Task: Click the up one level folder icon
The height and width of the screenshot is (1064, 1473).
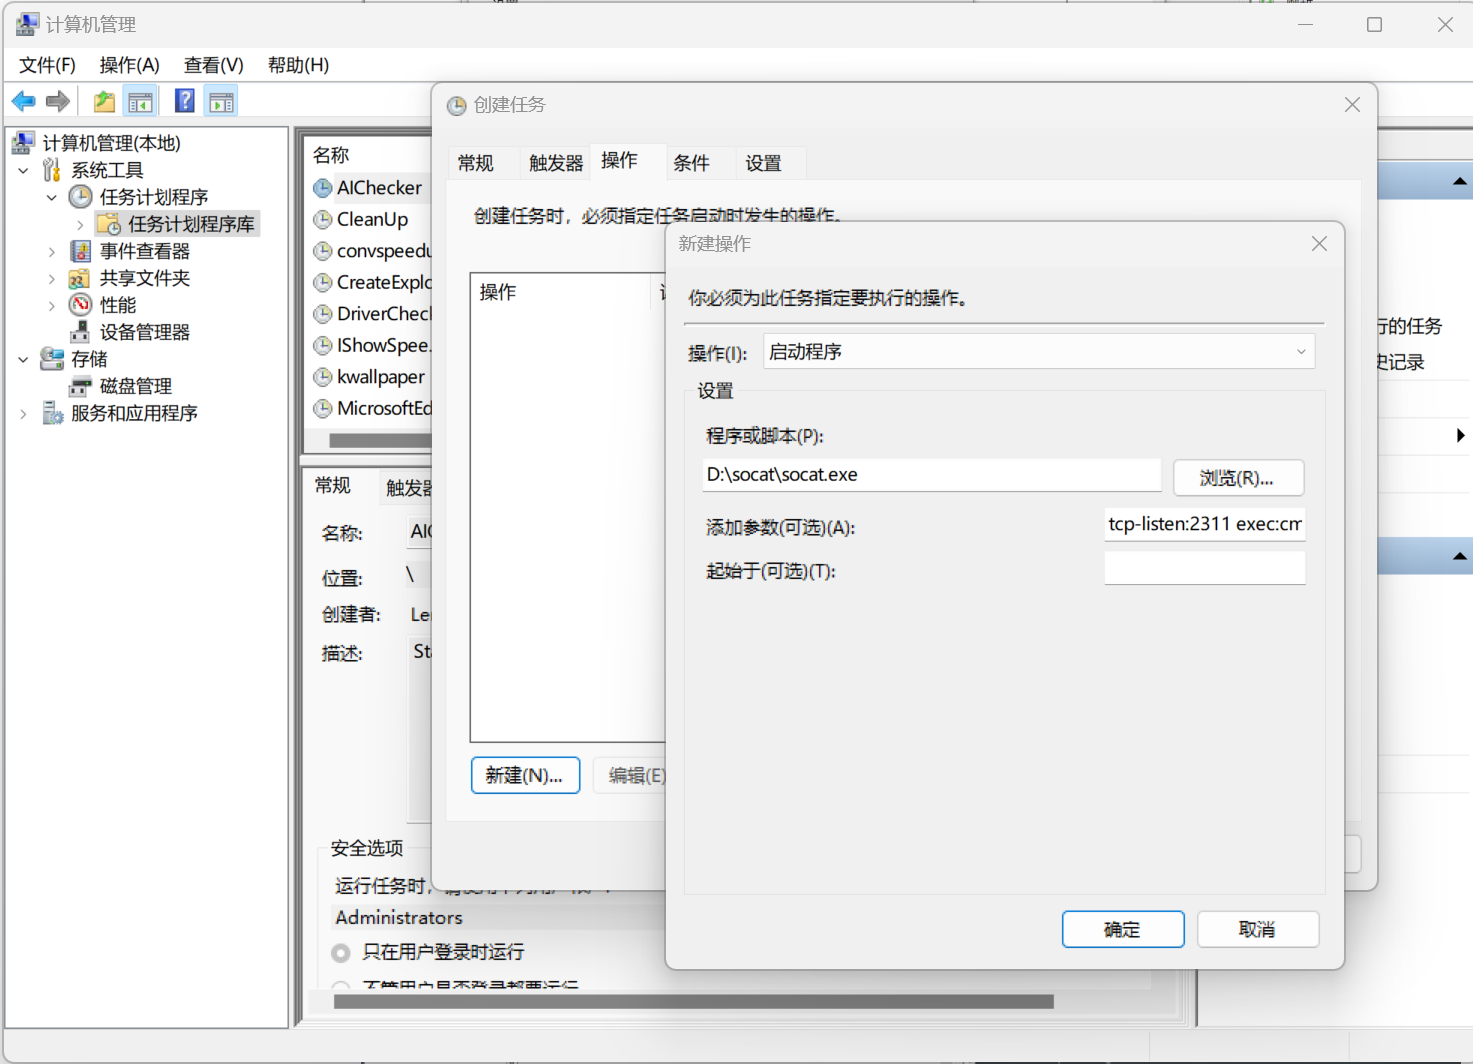Action: tap(103, 100)
